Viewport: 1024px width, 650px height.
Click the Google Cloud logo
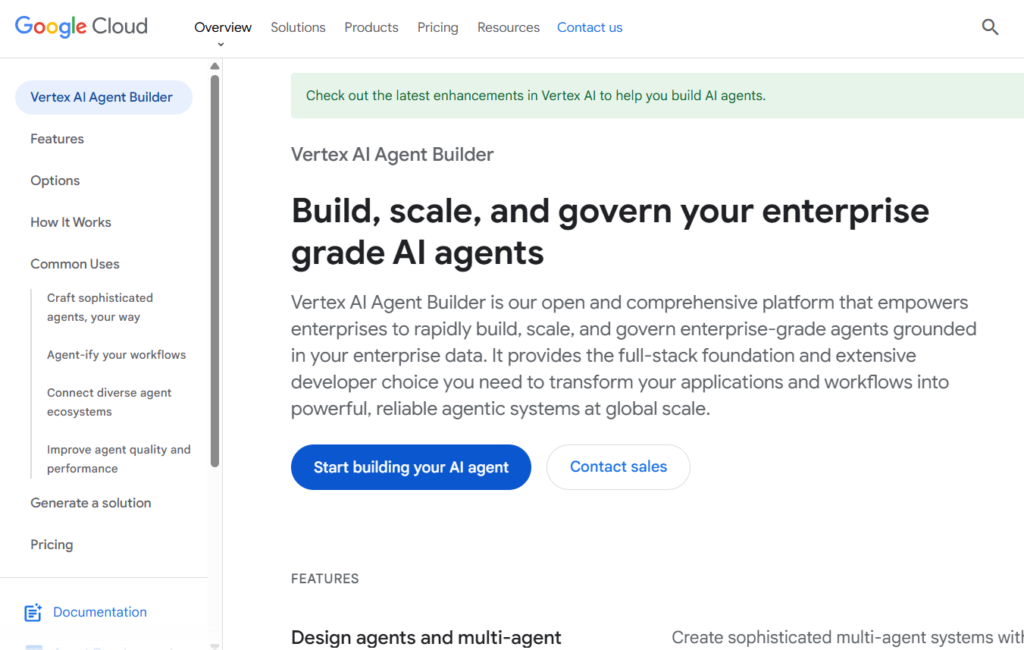[x=81, y=27]
